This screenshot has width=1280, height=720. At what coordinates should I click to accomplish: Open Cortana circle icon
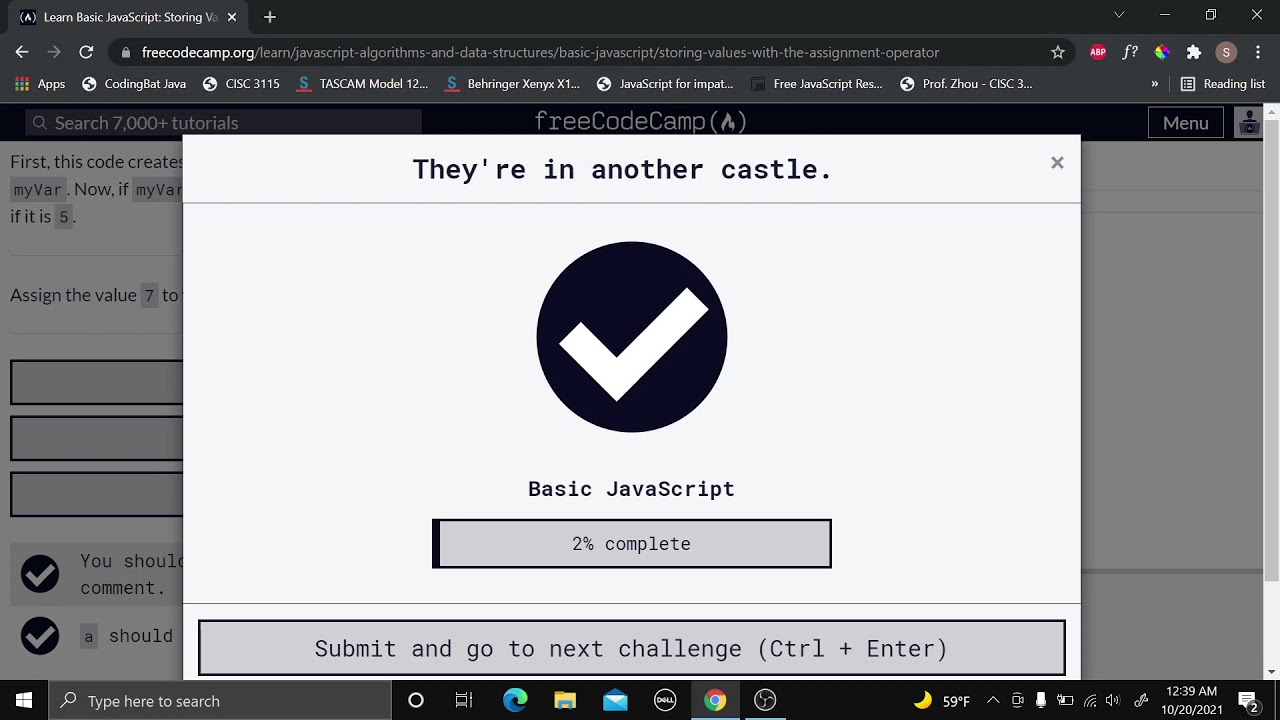416,700
